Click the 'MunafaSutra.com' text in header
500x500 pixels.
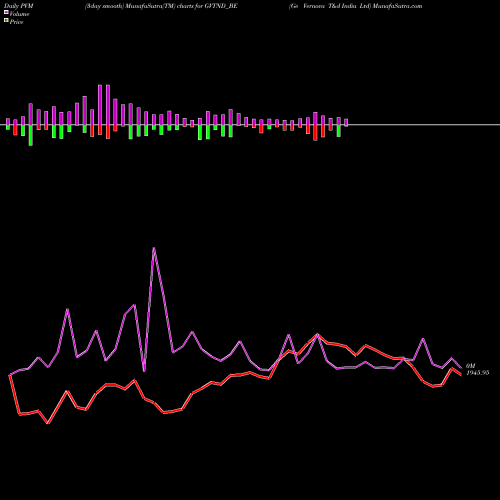[397, 6]
